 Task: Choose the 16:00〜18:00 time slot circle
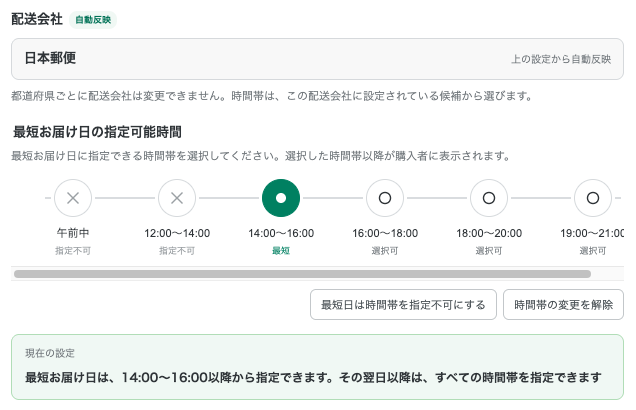coord(385,198)
